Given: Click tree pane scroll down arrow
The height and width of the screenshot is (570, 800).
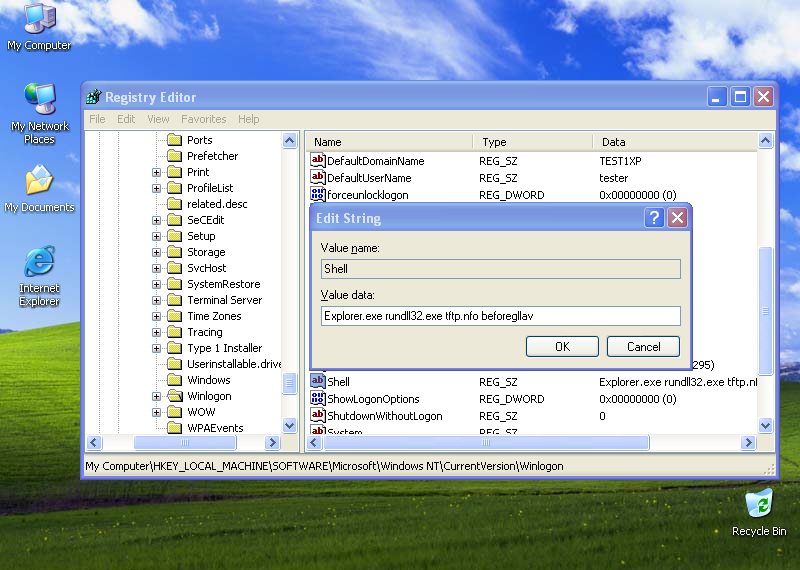Looking at the screenshot, I should click(x=289, y=425).
